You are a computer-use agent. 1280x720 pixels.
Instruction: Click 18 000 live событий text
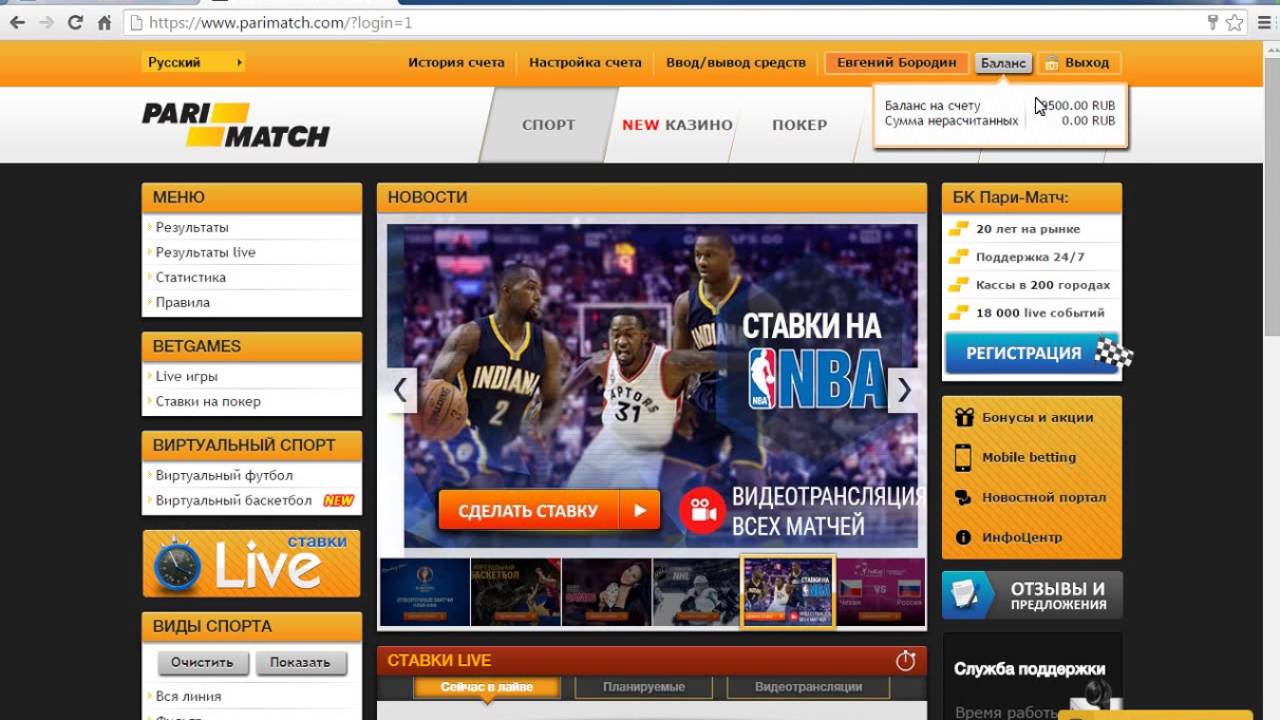(x=1040, y=313)
